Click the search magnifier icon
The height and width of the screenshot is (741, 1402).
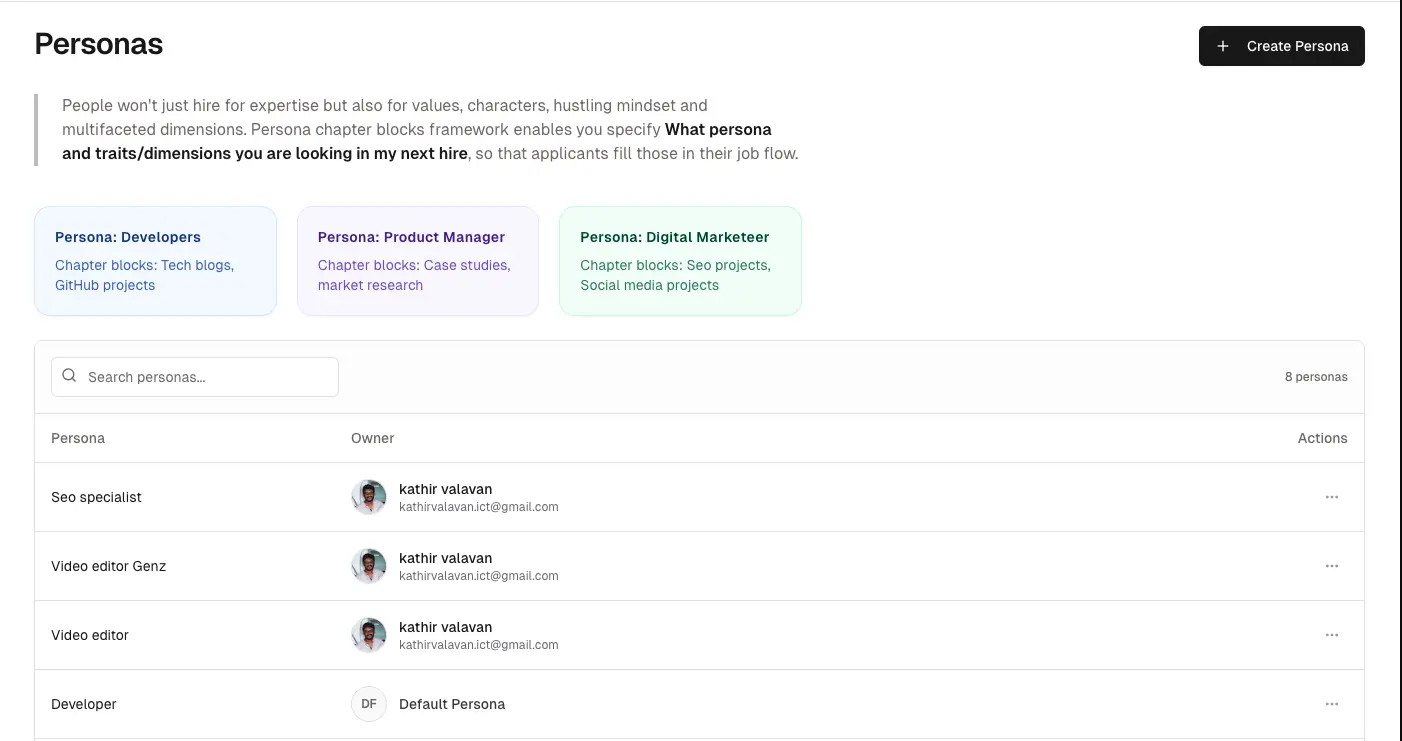point(69,376)
